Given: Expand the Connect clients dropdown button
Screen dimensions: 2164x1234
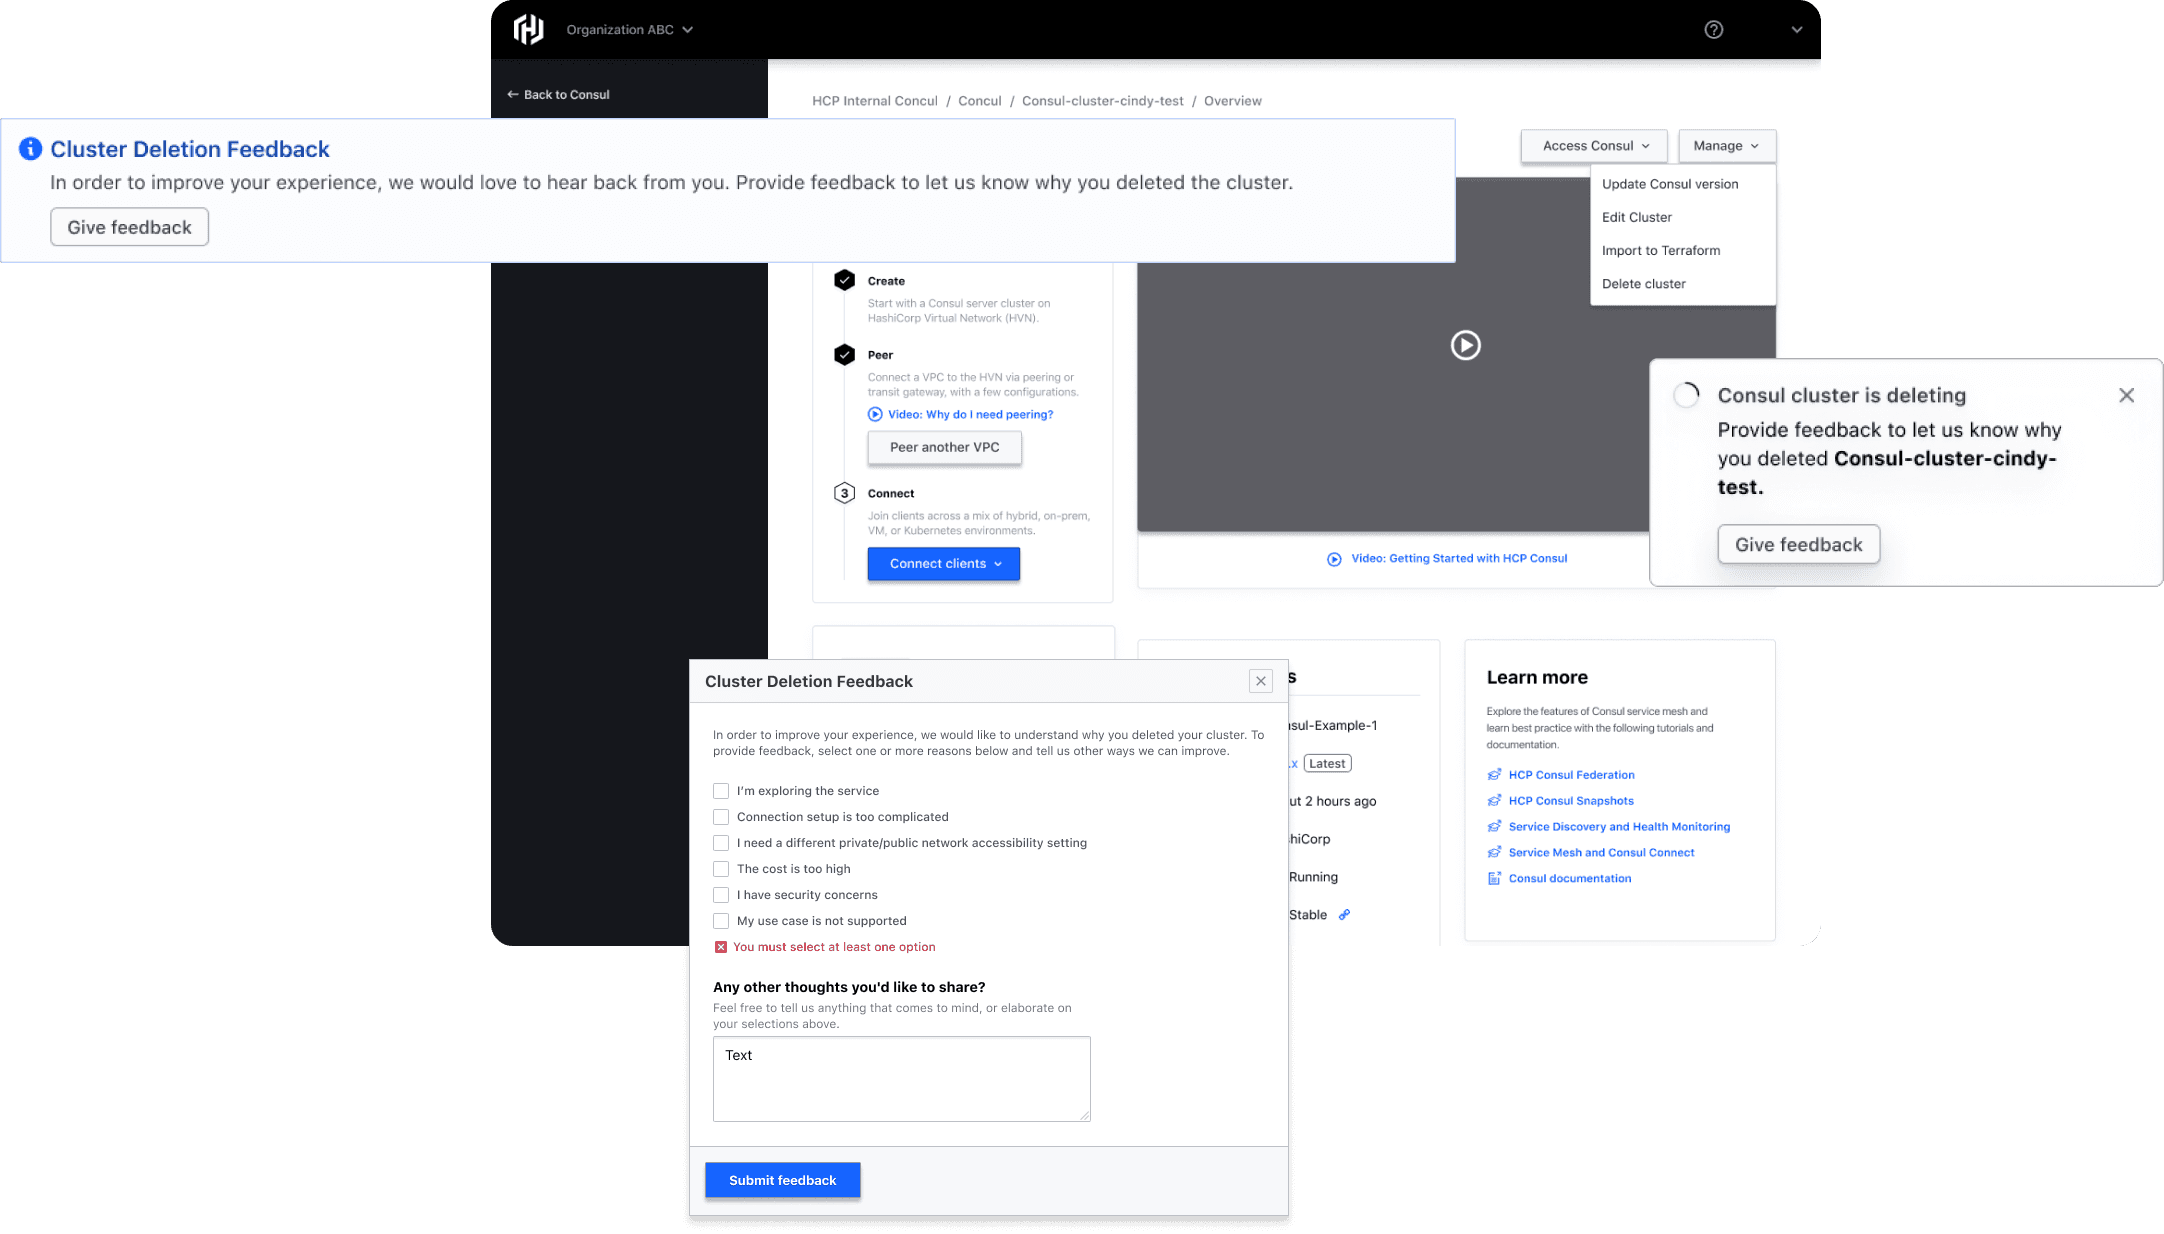Looking at the screenshot, I should pos(943,564).
